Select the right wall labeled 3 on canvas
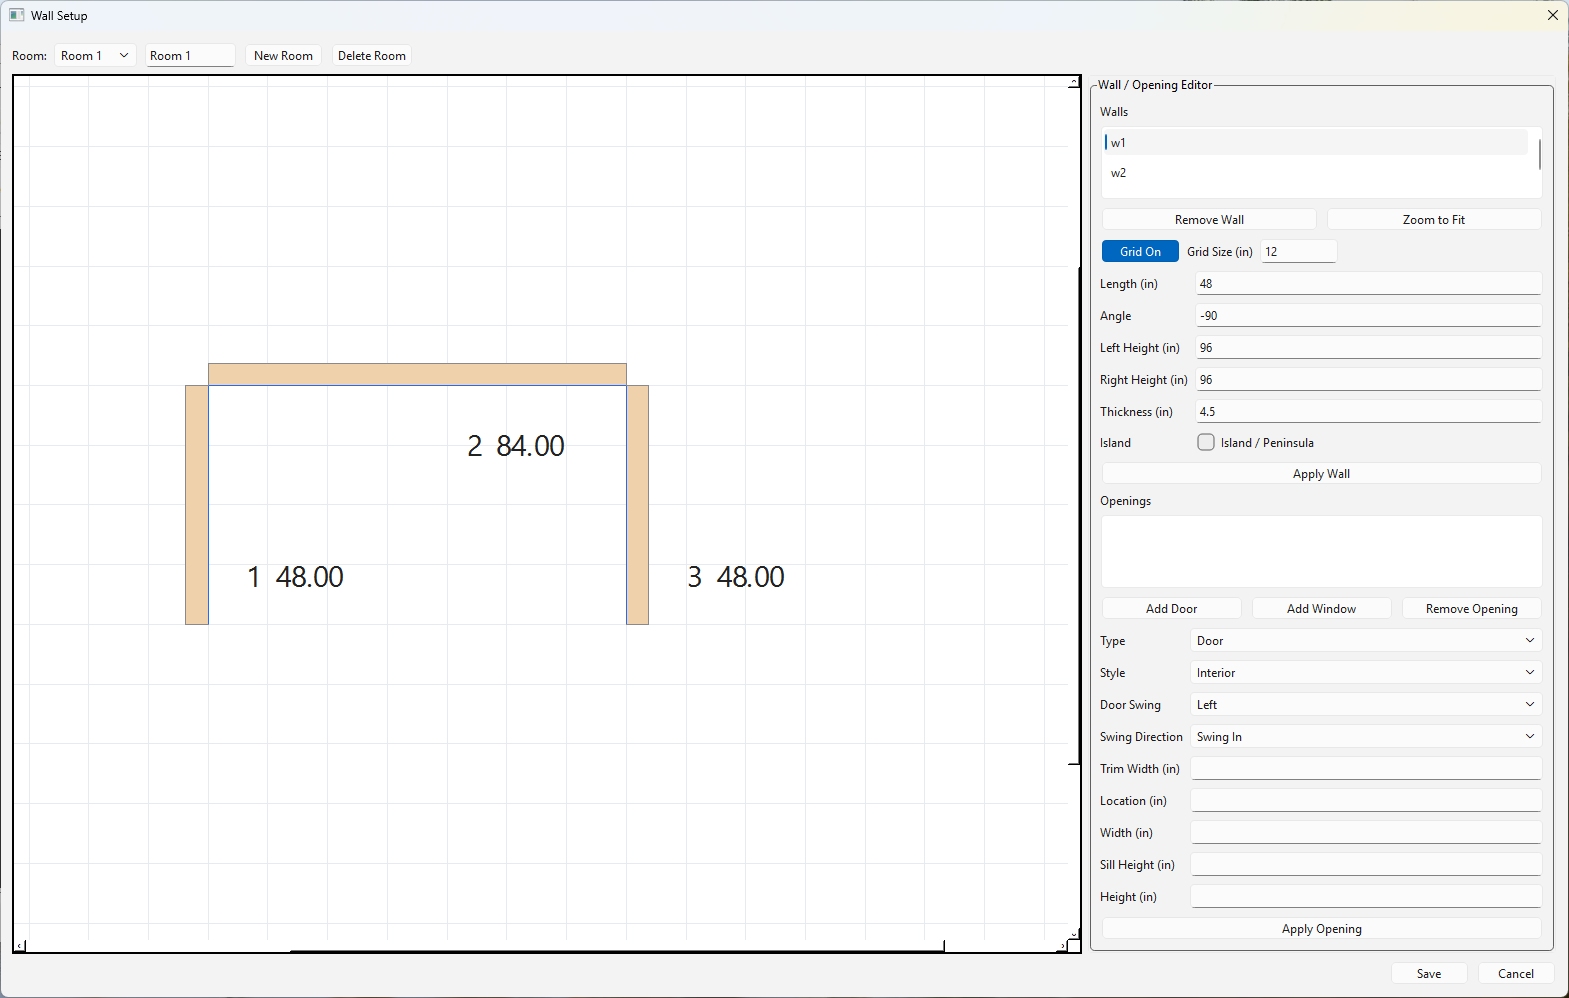Image resolution: width=1569 pixels, height=998 pixels. (x=638, y=505)
